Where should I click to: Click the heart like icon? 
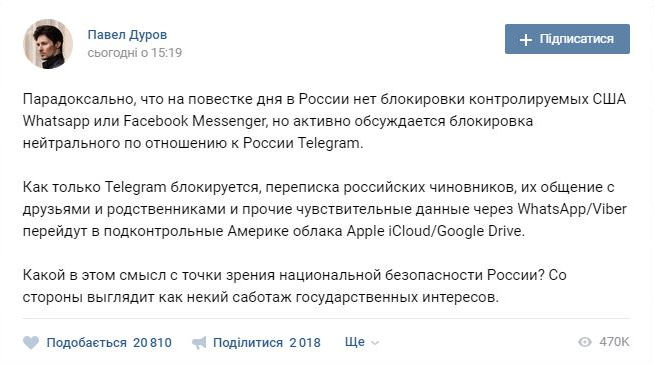coord(31,343)
